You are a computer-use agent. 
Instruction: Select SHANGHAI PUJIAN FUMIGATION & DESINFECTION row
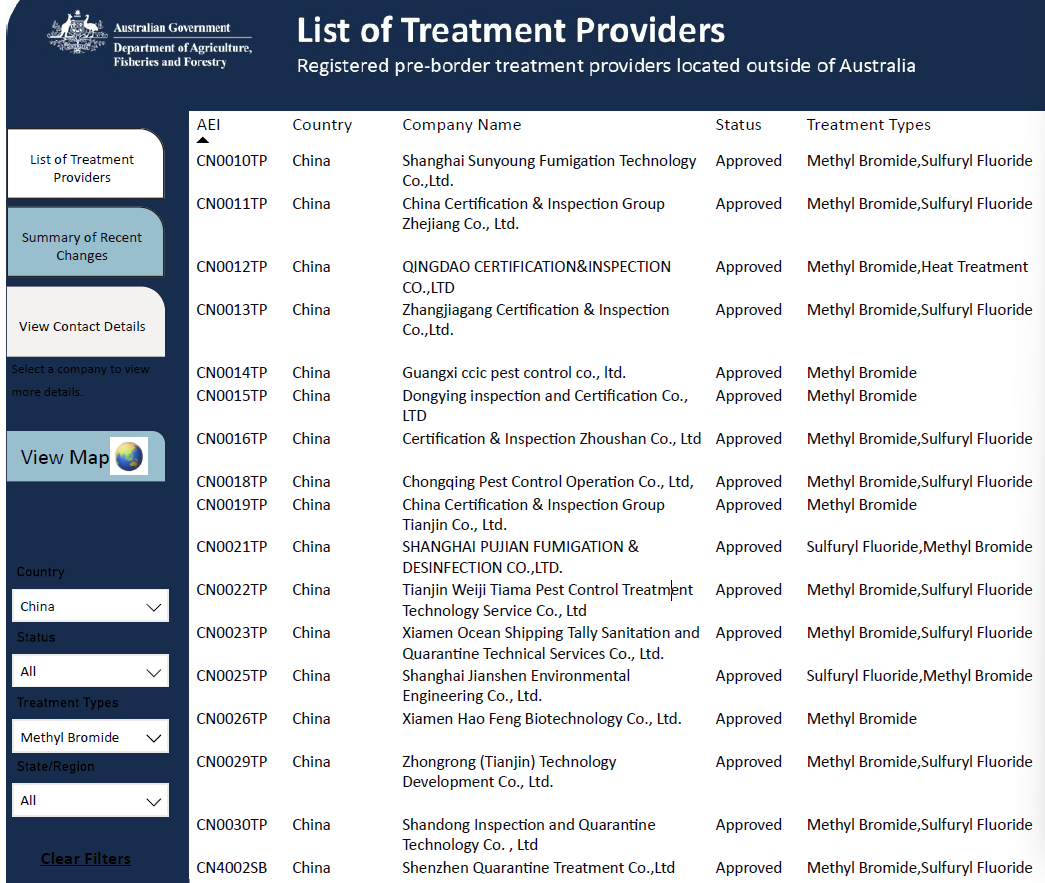tap(521, 557)
